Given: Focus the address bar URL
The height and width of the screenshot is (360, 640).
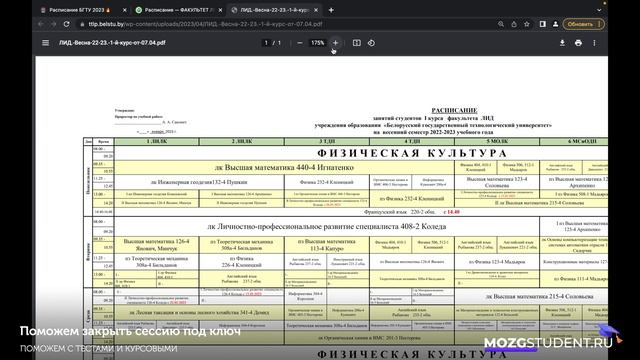Looking at the screenshot, I should coord(205,24).
